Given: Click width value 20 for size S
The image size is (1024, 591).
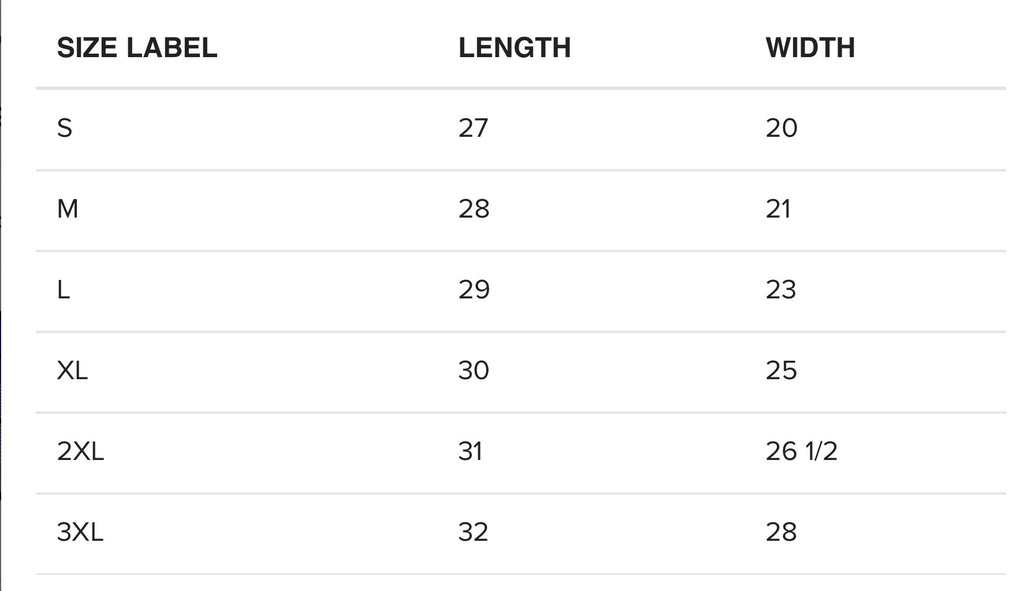Looking at the screenshot, I should 782,128.
